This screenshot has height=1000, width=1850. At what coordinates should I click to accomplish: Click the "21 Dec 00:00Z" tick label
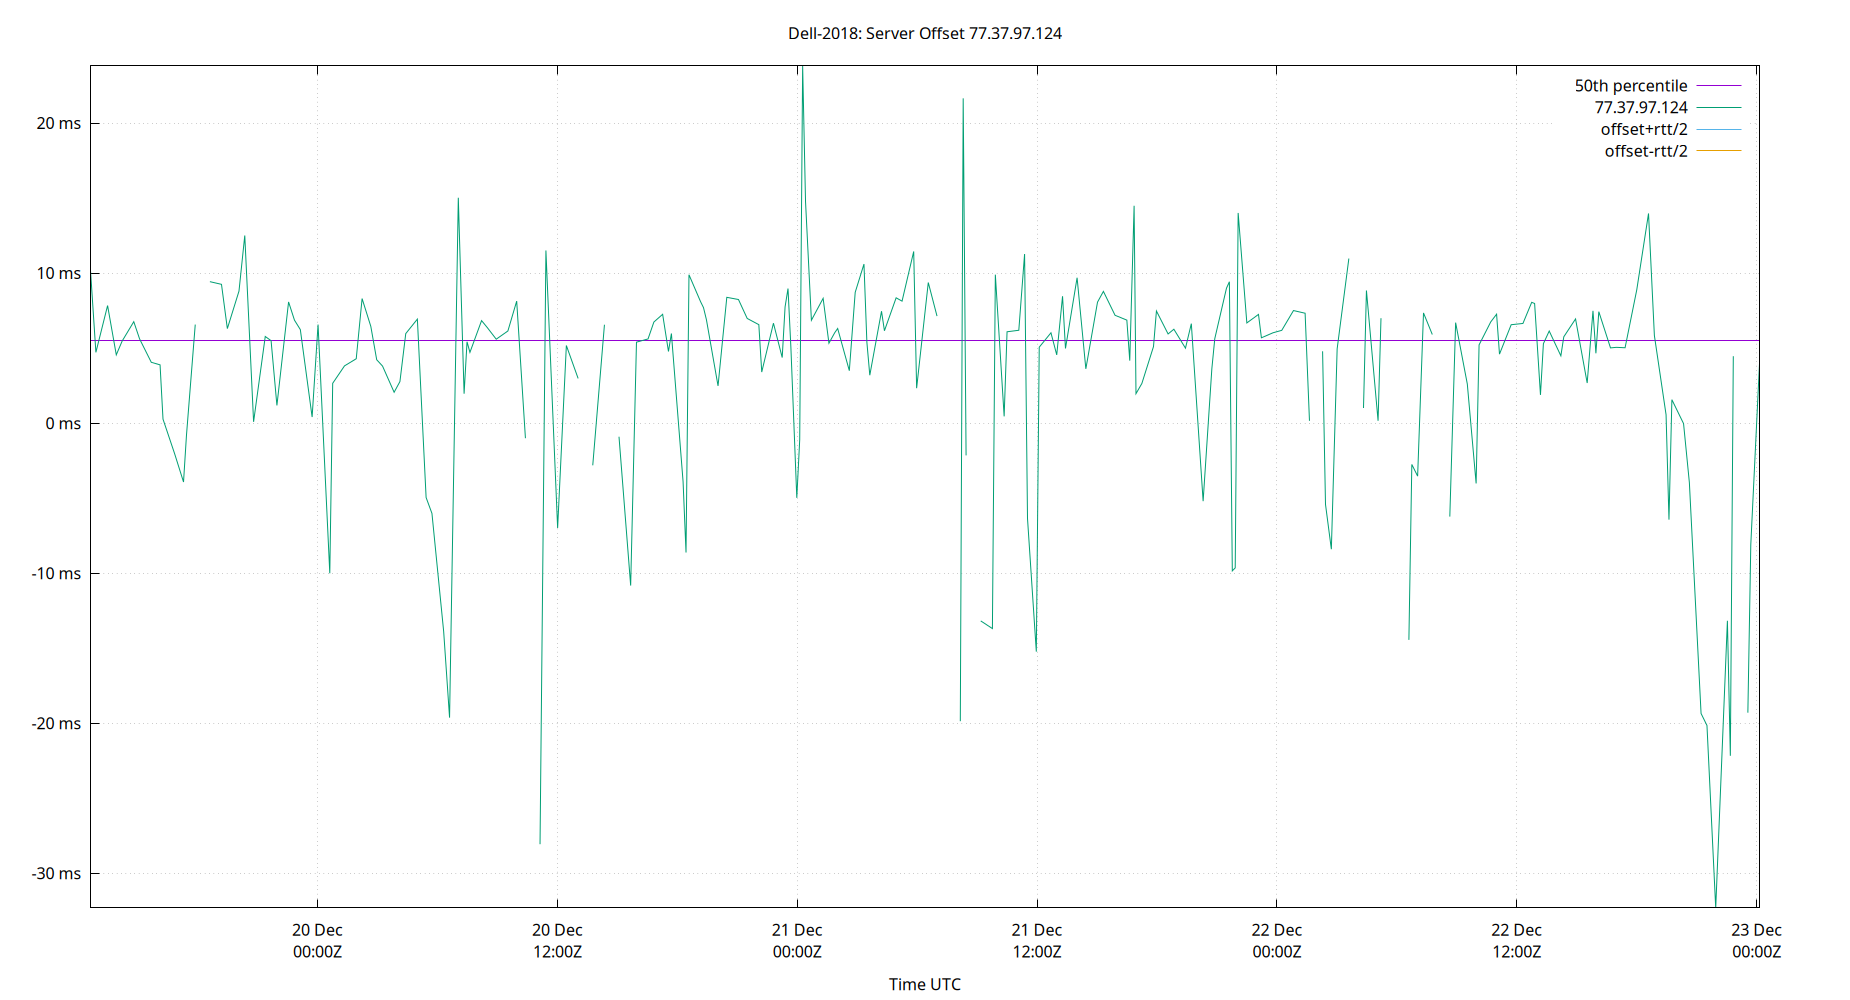point(797,940)
